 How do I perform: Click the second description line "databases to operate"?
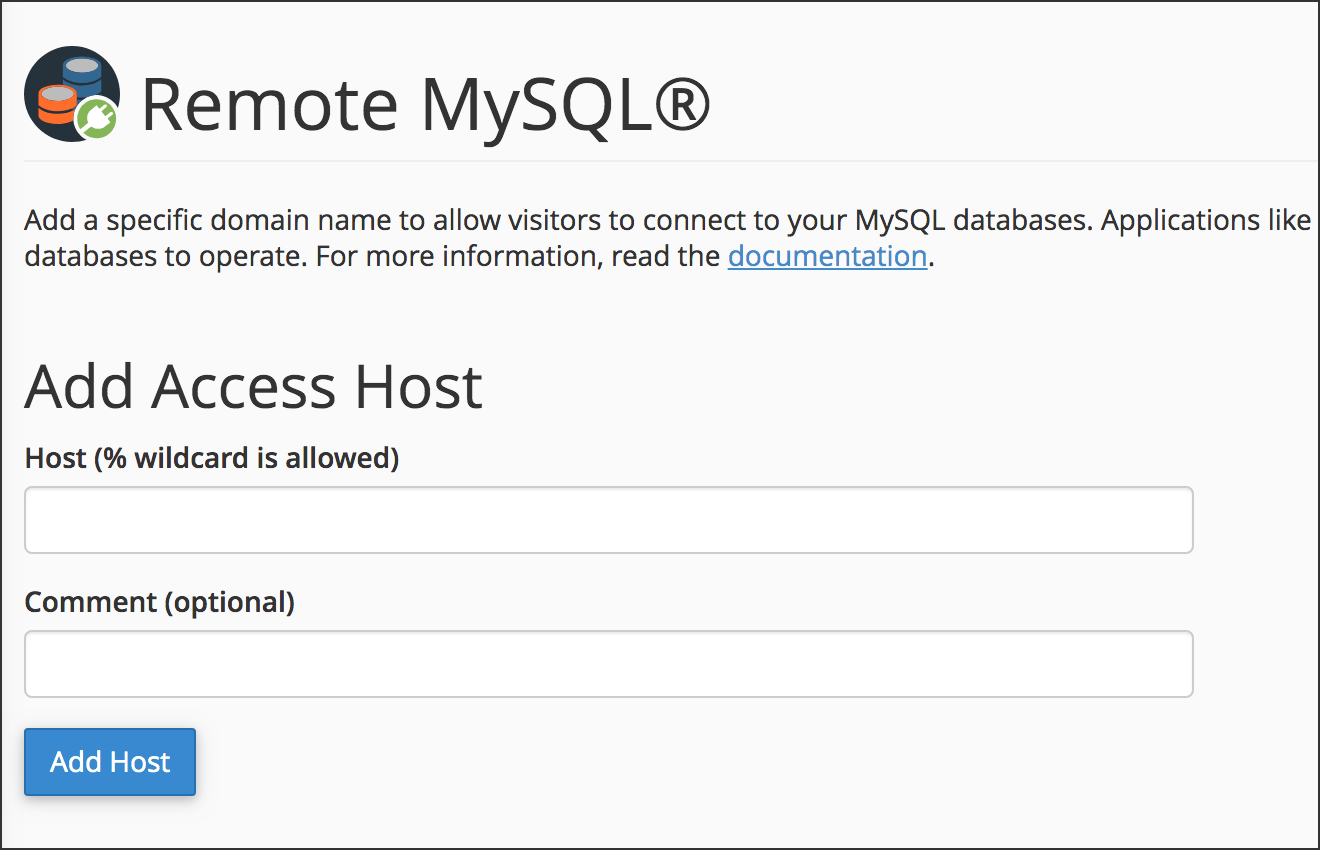pos(166,257)
